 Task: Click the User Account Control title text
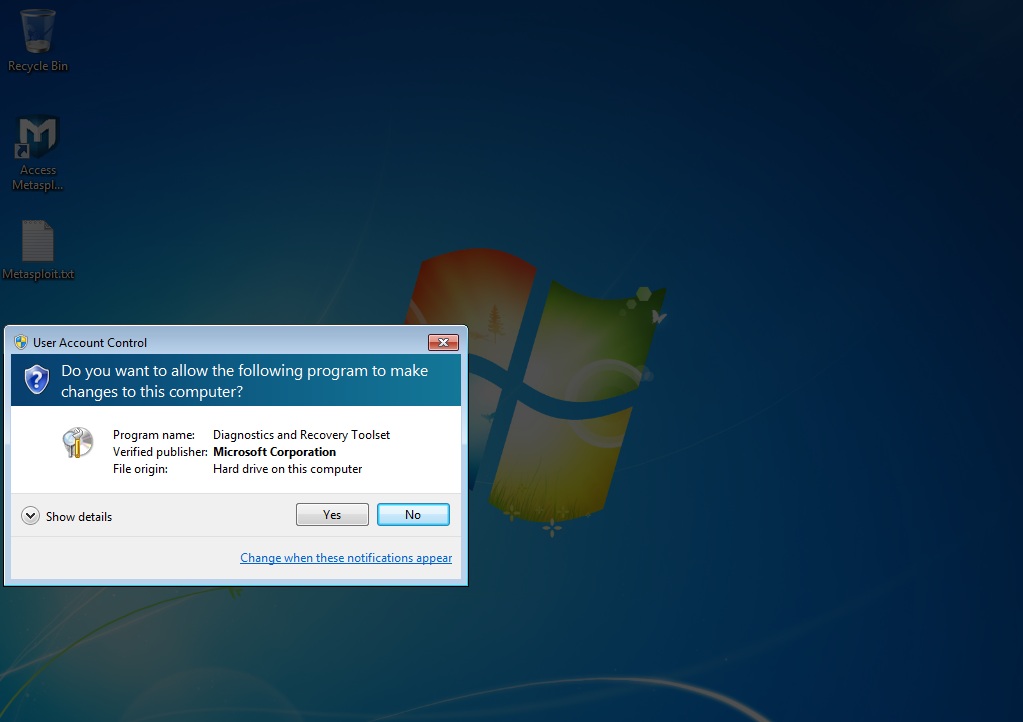coord(90,342)
